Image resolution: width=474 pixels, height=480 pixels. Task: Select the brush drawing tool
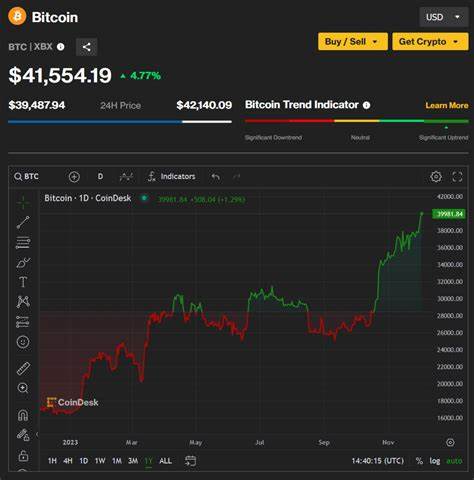tap(23, 263)
